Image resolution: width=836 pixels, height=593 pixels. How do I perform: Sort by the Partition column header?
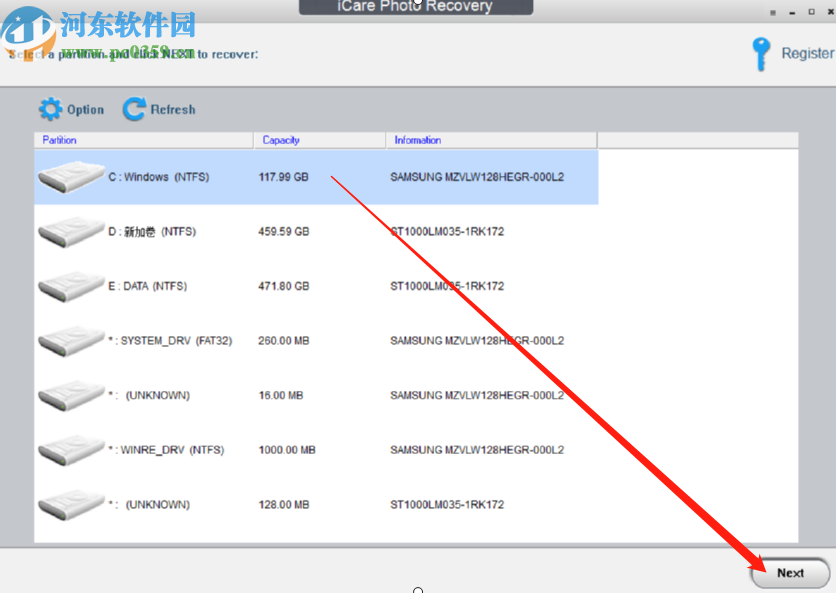(143, 140)
